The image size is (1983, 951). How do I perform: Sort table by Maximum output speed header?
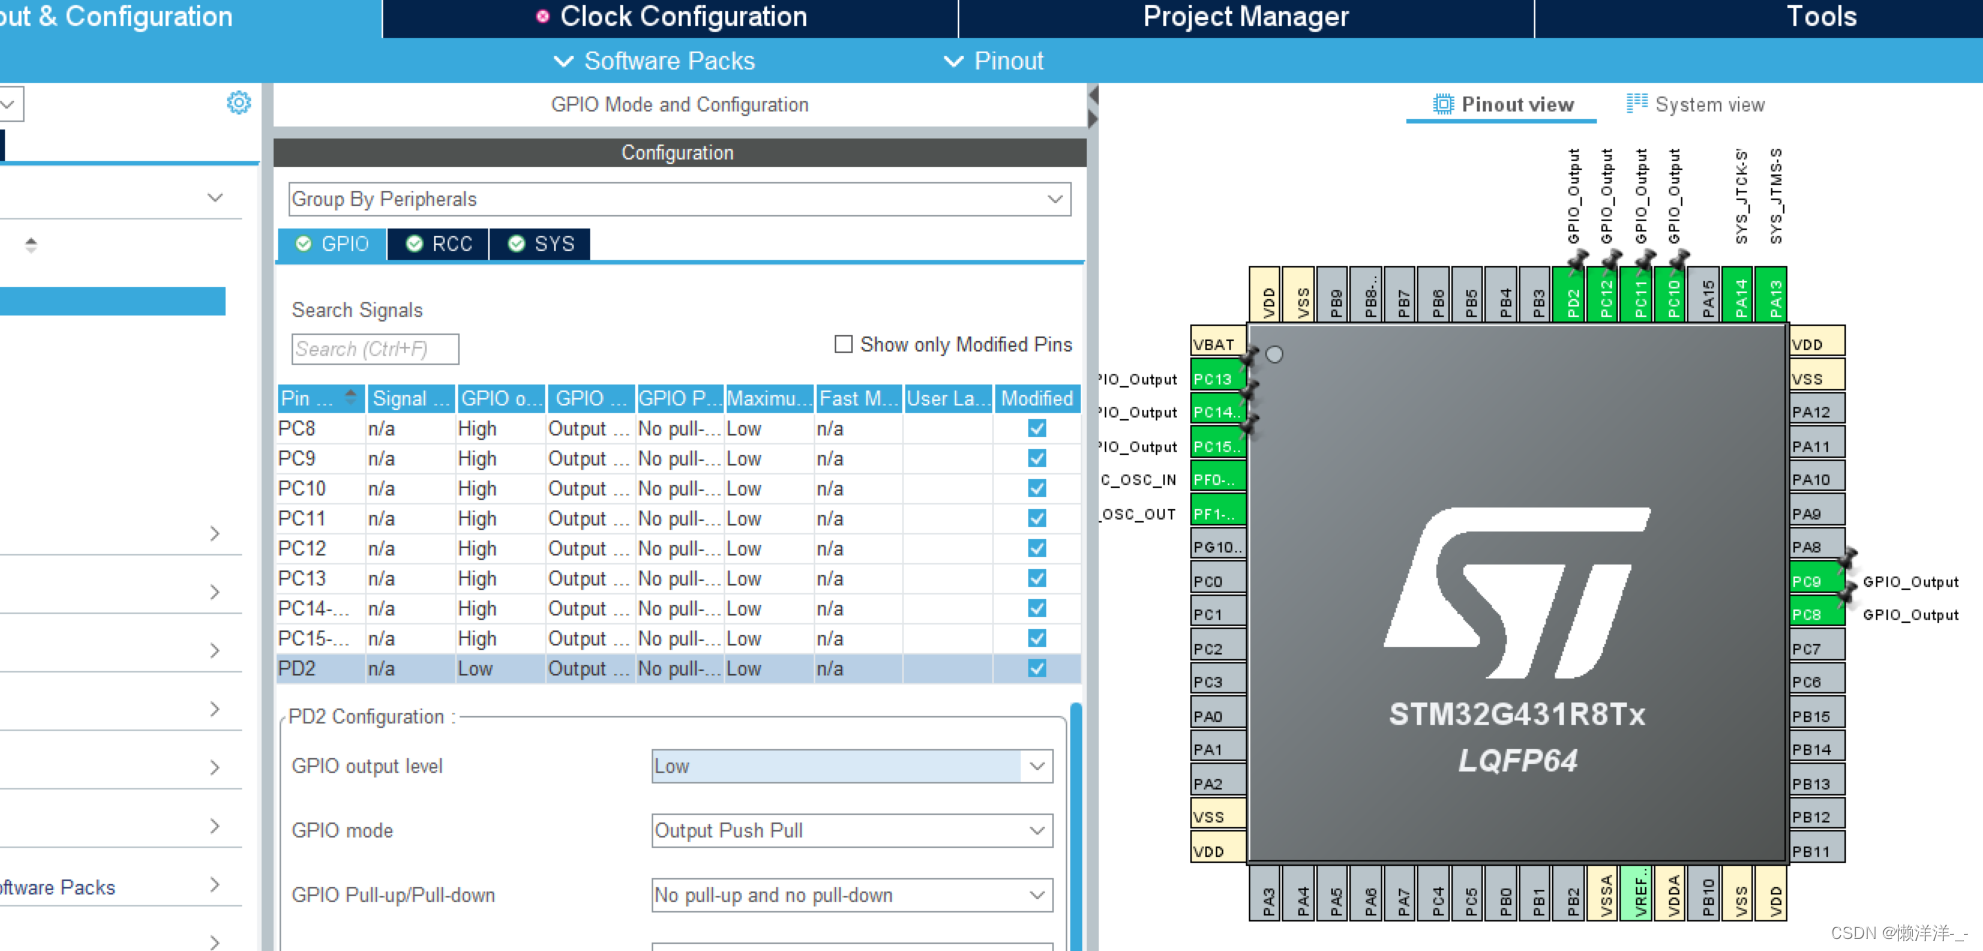[769, 398]
